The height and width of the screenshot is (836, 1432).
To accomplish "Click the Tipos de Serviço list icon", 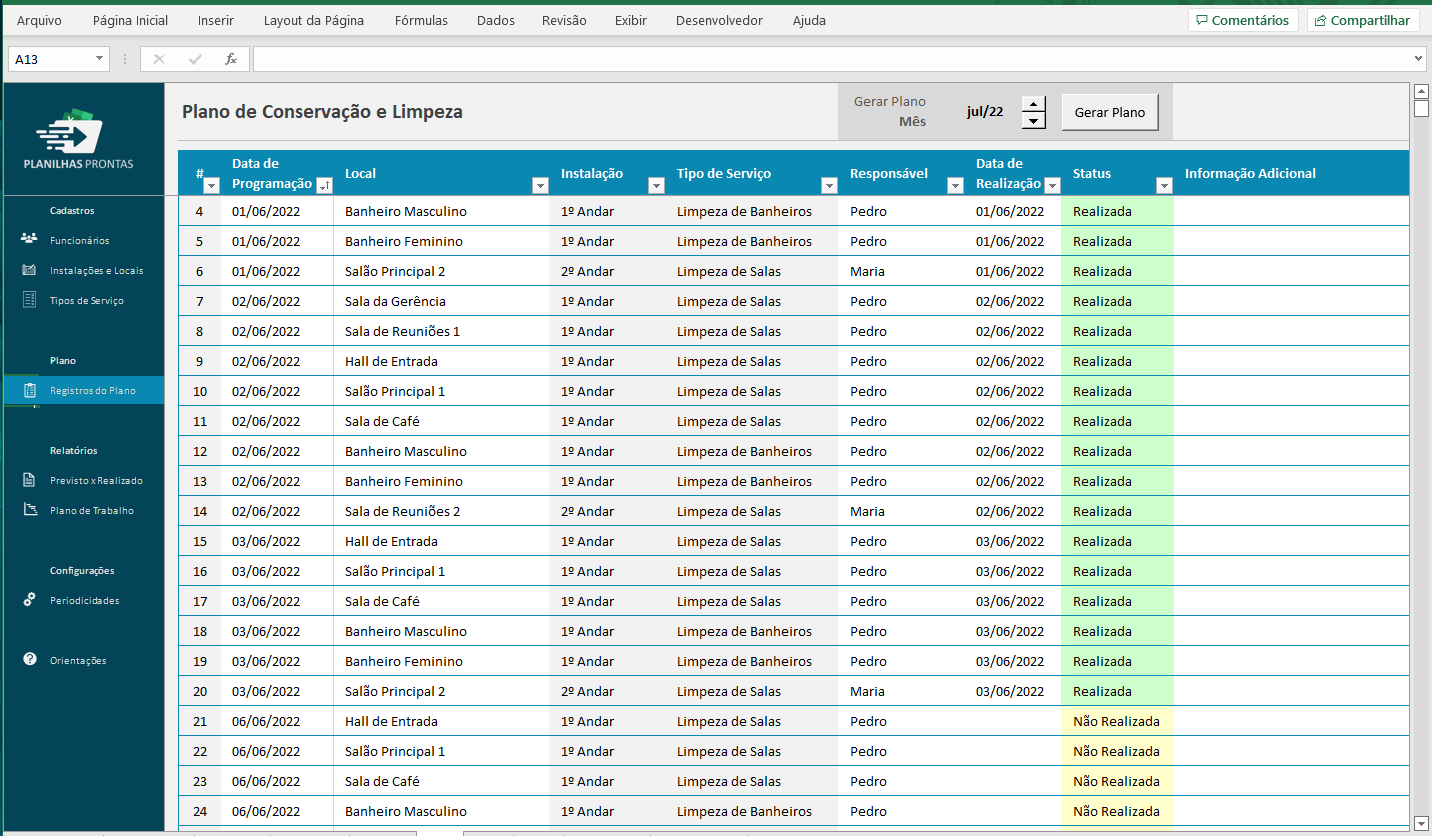I will click(x=29, y=300).
